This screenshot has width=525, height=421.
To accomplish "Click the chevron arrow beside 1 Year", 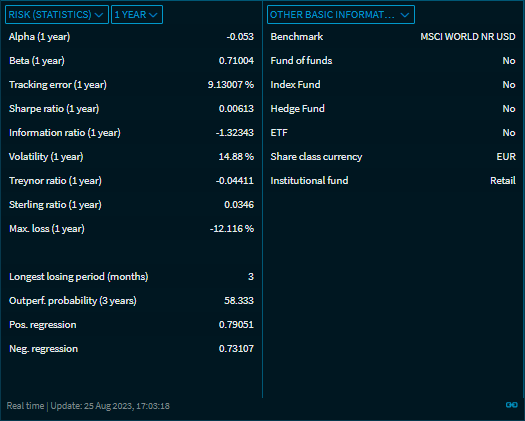I will click(153, 15).
